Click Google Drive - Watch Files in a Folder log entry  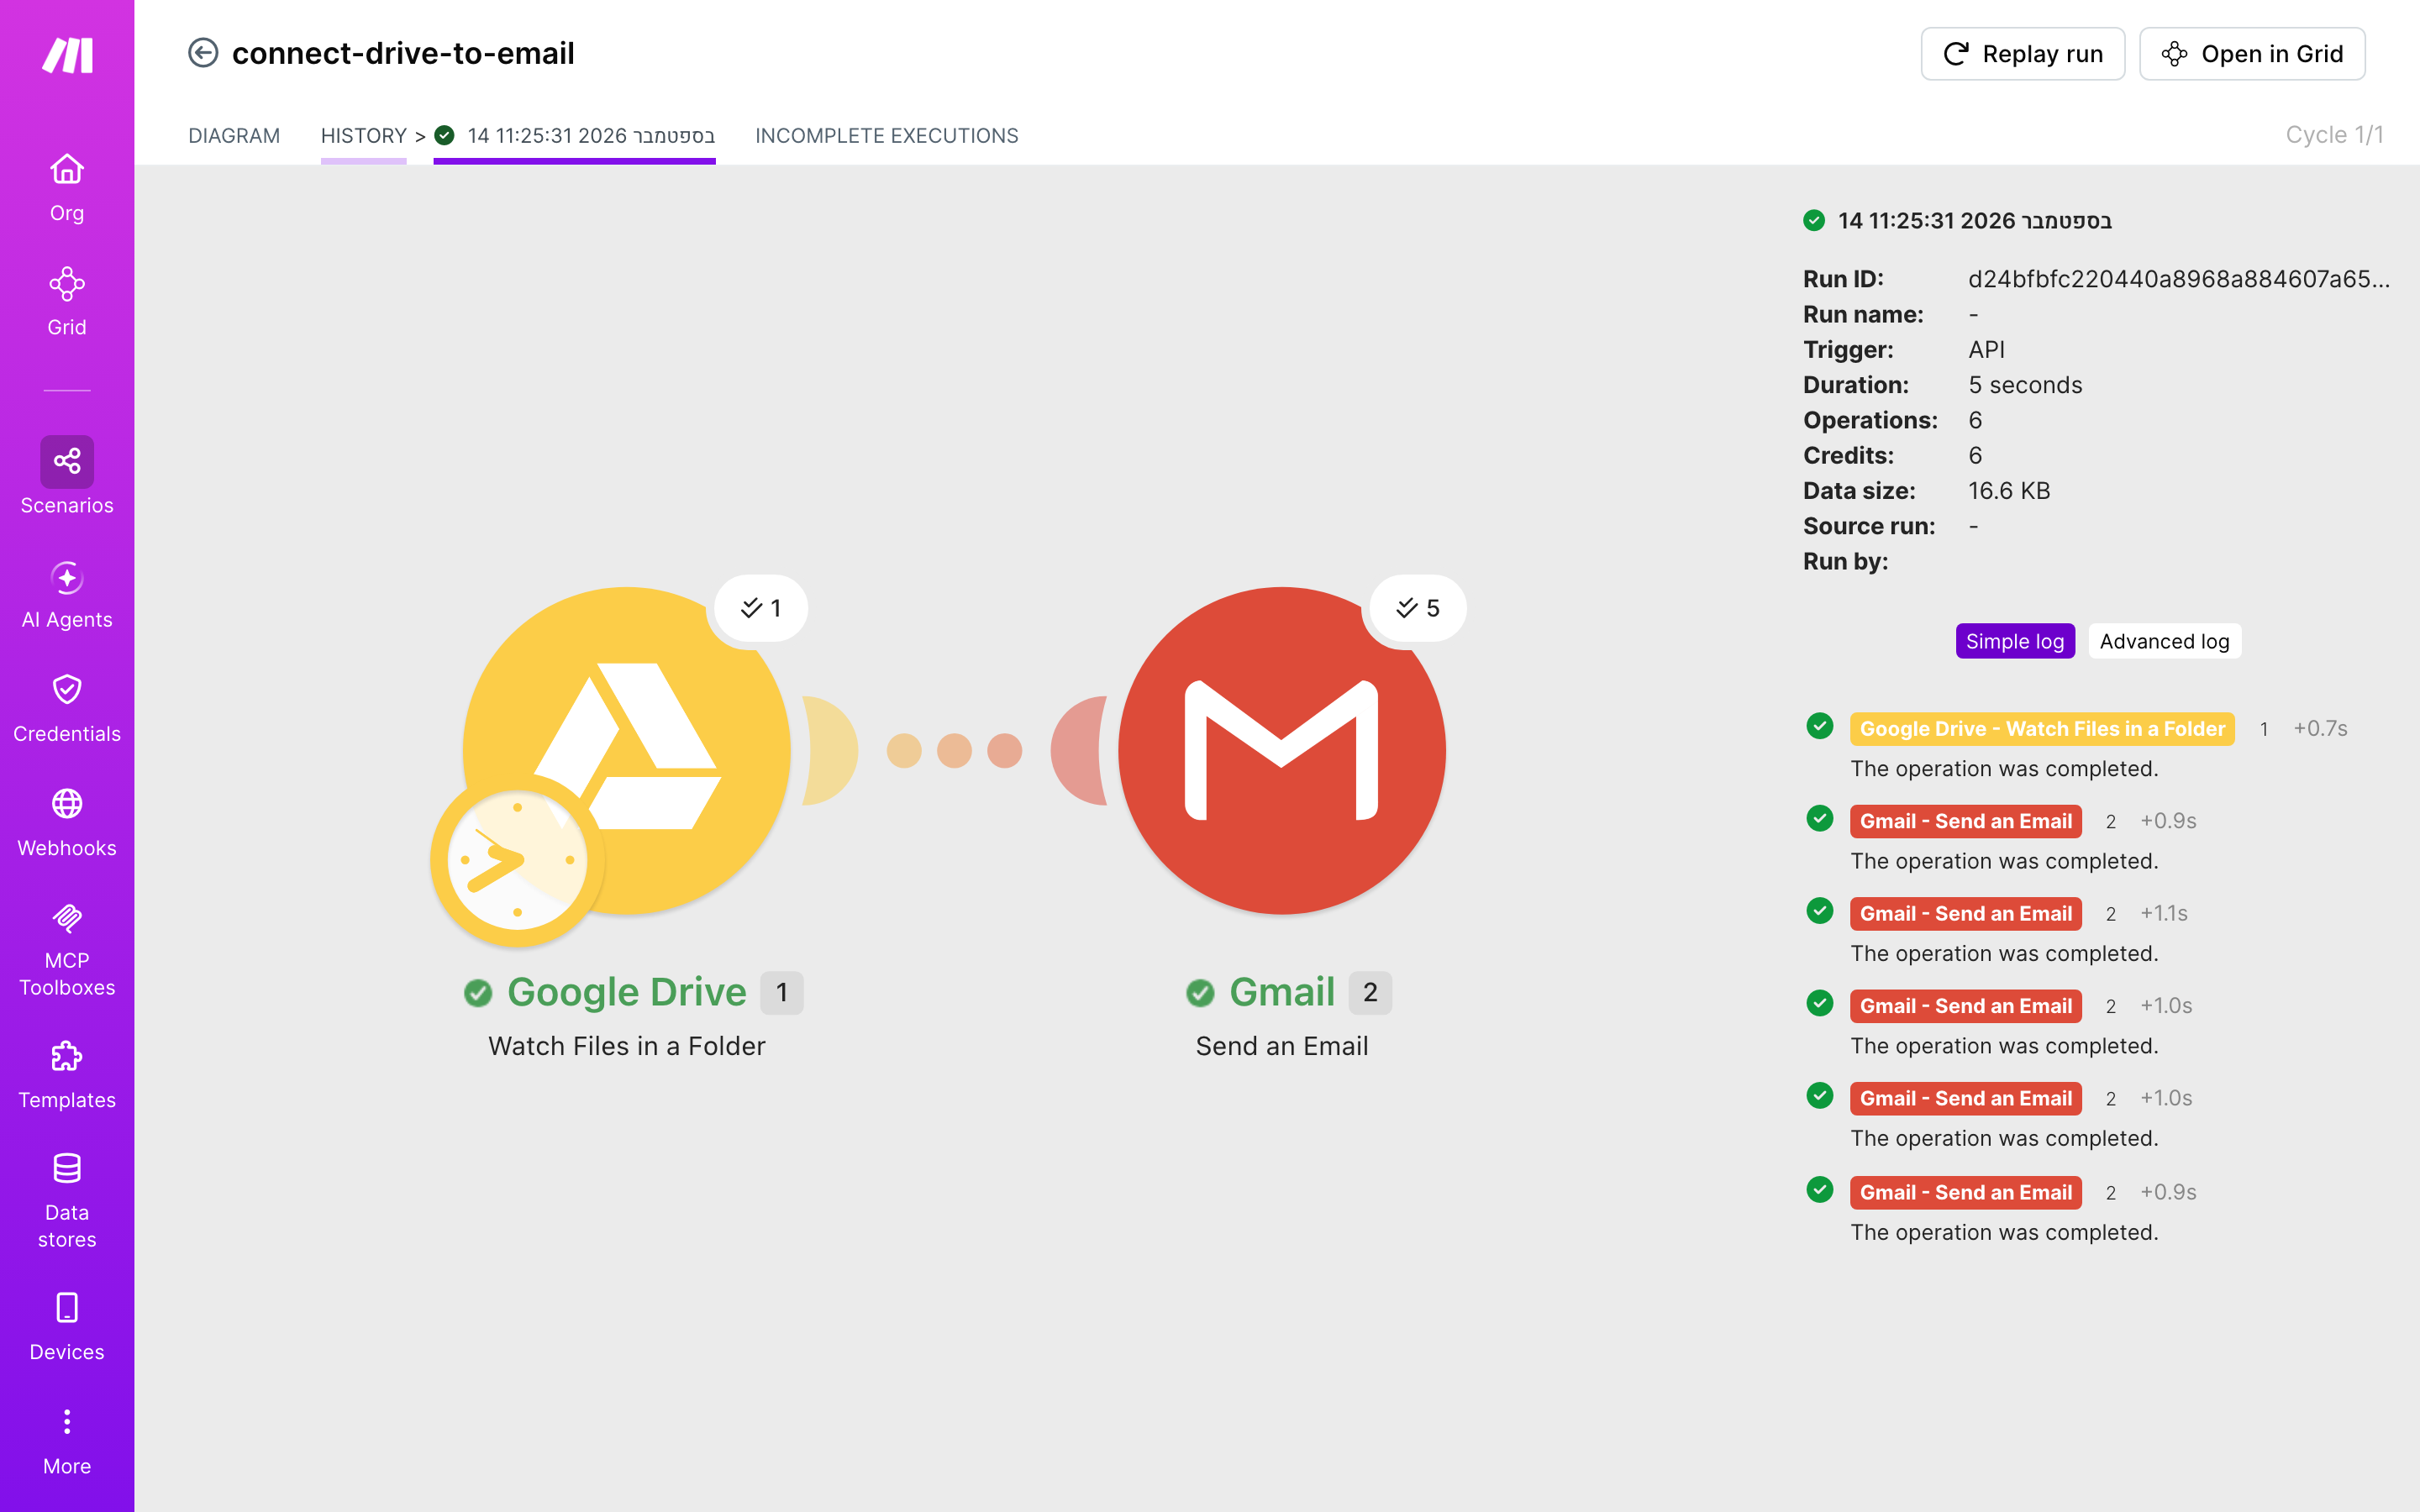click(2042, 729)
